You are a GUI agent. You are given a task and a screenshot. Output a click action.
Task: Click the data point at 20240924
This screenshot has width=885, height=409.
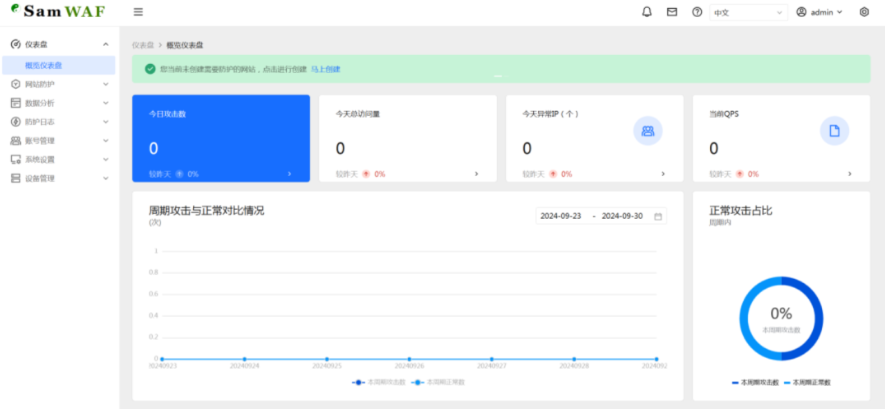244,359
